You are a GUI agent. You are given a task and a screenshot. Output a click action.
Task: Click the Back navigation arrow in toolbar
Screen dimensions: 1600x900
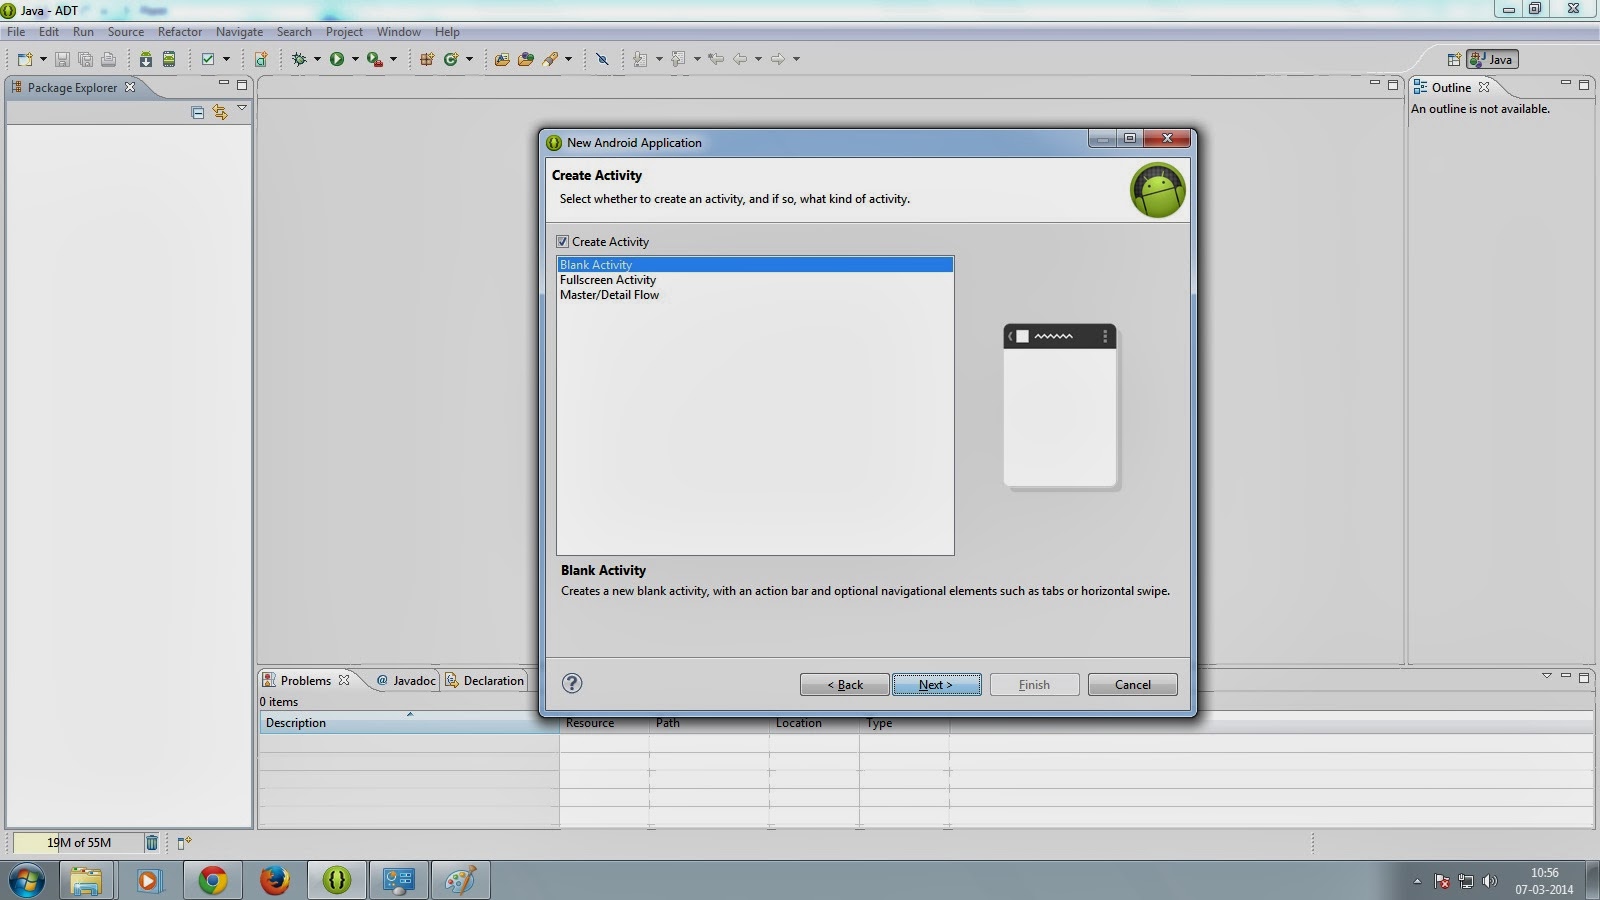pyautogui.click(x=740, y=59)
